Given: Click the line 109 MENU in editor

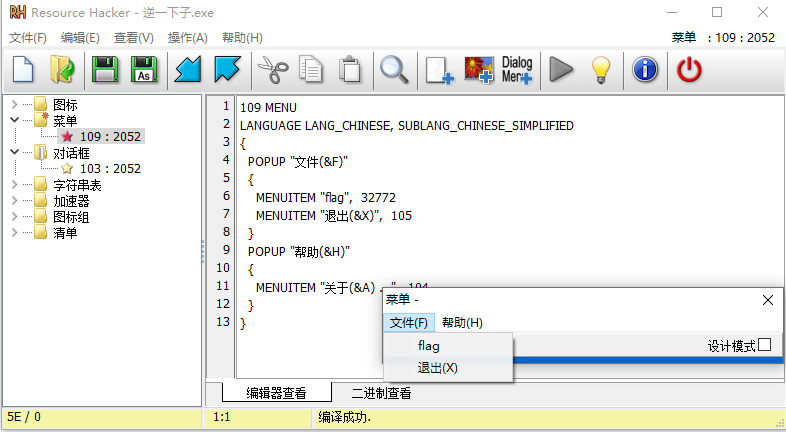Looking at the screenshot, I should coord(268,107).
